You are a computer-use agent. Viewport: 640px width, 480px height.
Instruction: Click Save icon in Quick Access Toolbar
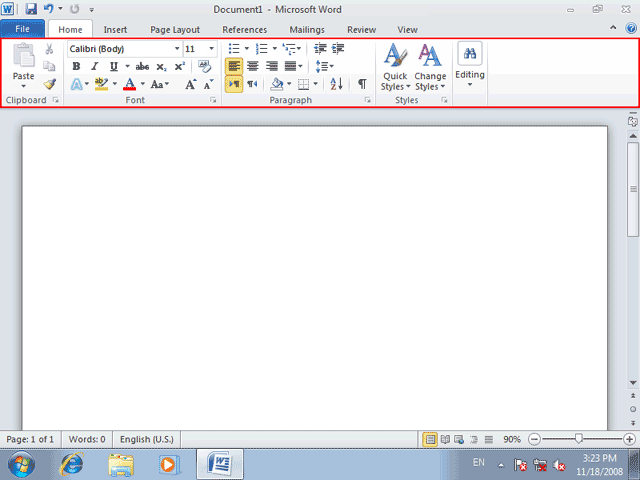[31, 9]
